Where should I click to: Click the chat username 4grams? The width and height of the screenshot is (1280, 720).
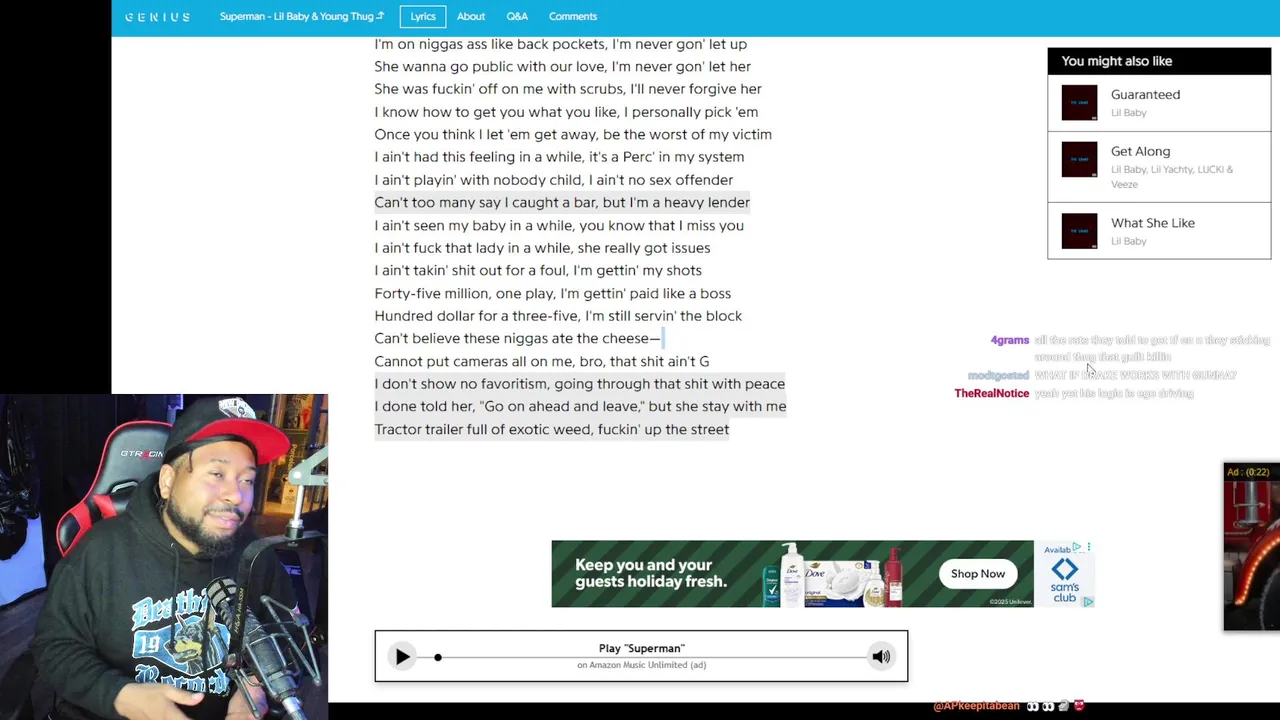click(1009, 340)
